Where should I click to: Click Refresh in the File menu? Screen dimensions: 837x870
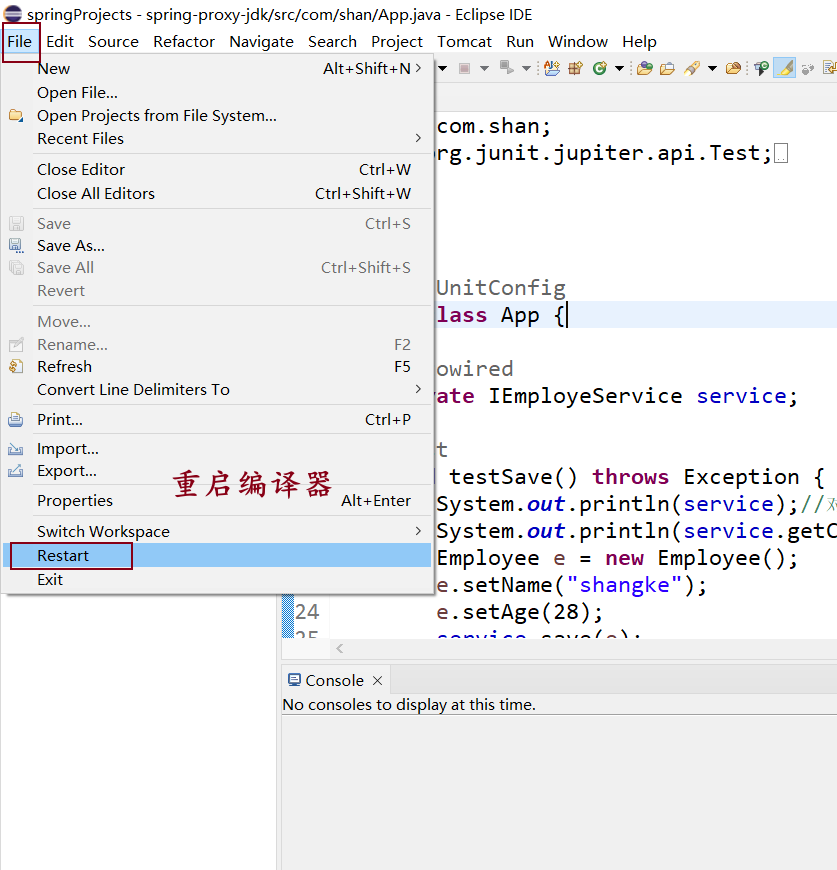[217, 367]
